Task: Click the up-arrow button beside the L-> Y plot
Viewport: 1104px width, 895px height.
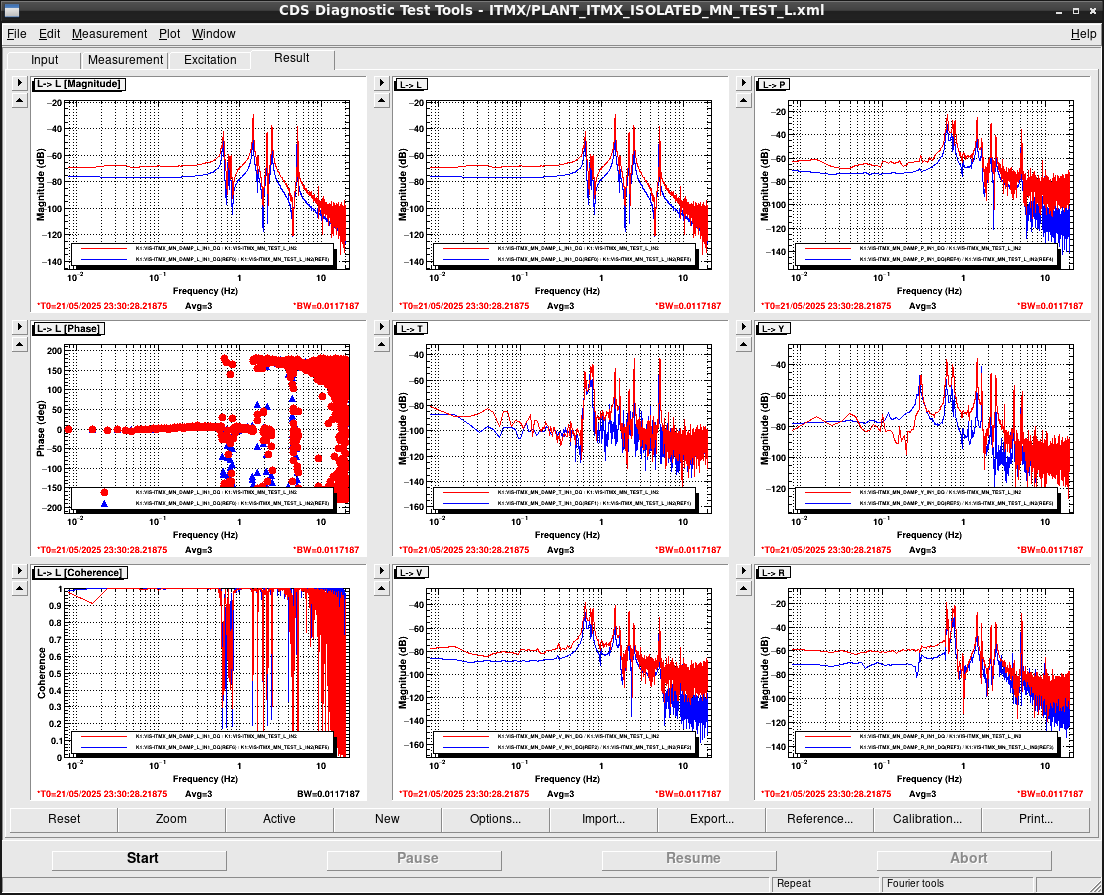Action: (744, 344)
